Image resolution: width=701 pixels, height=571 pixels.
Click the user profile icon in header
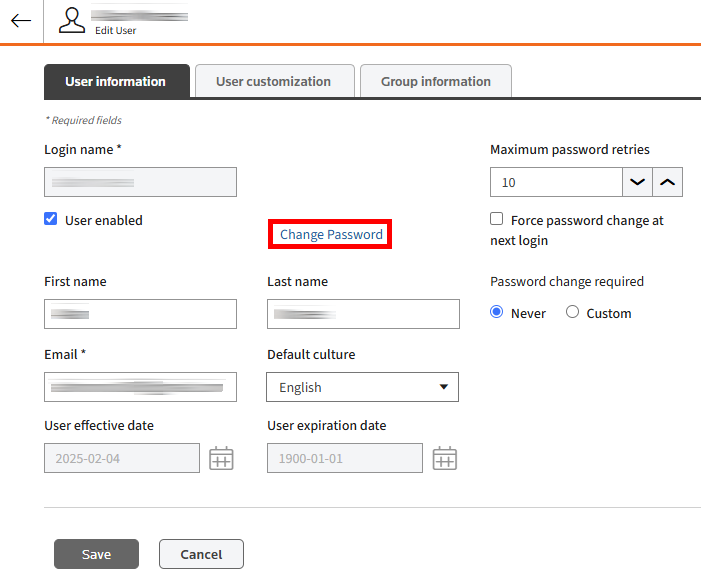tap(72, 21)
